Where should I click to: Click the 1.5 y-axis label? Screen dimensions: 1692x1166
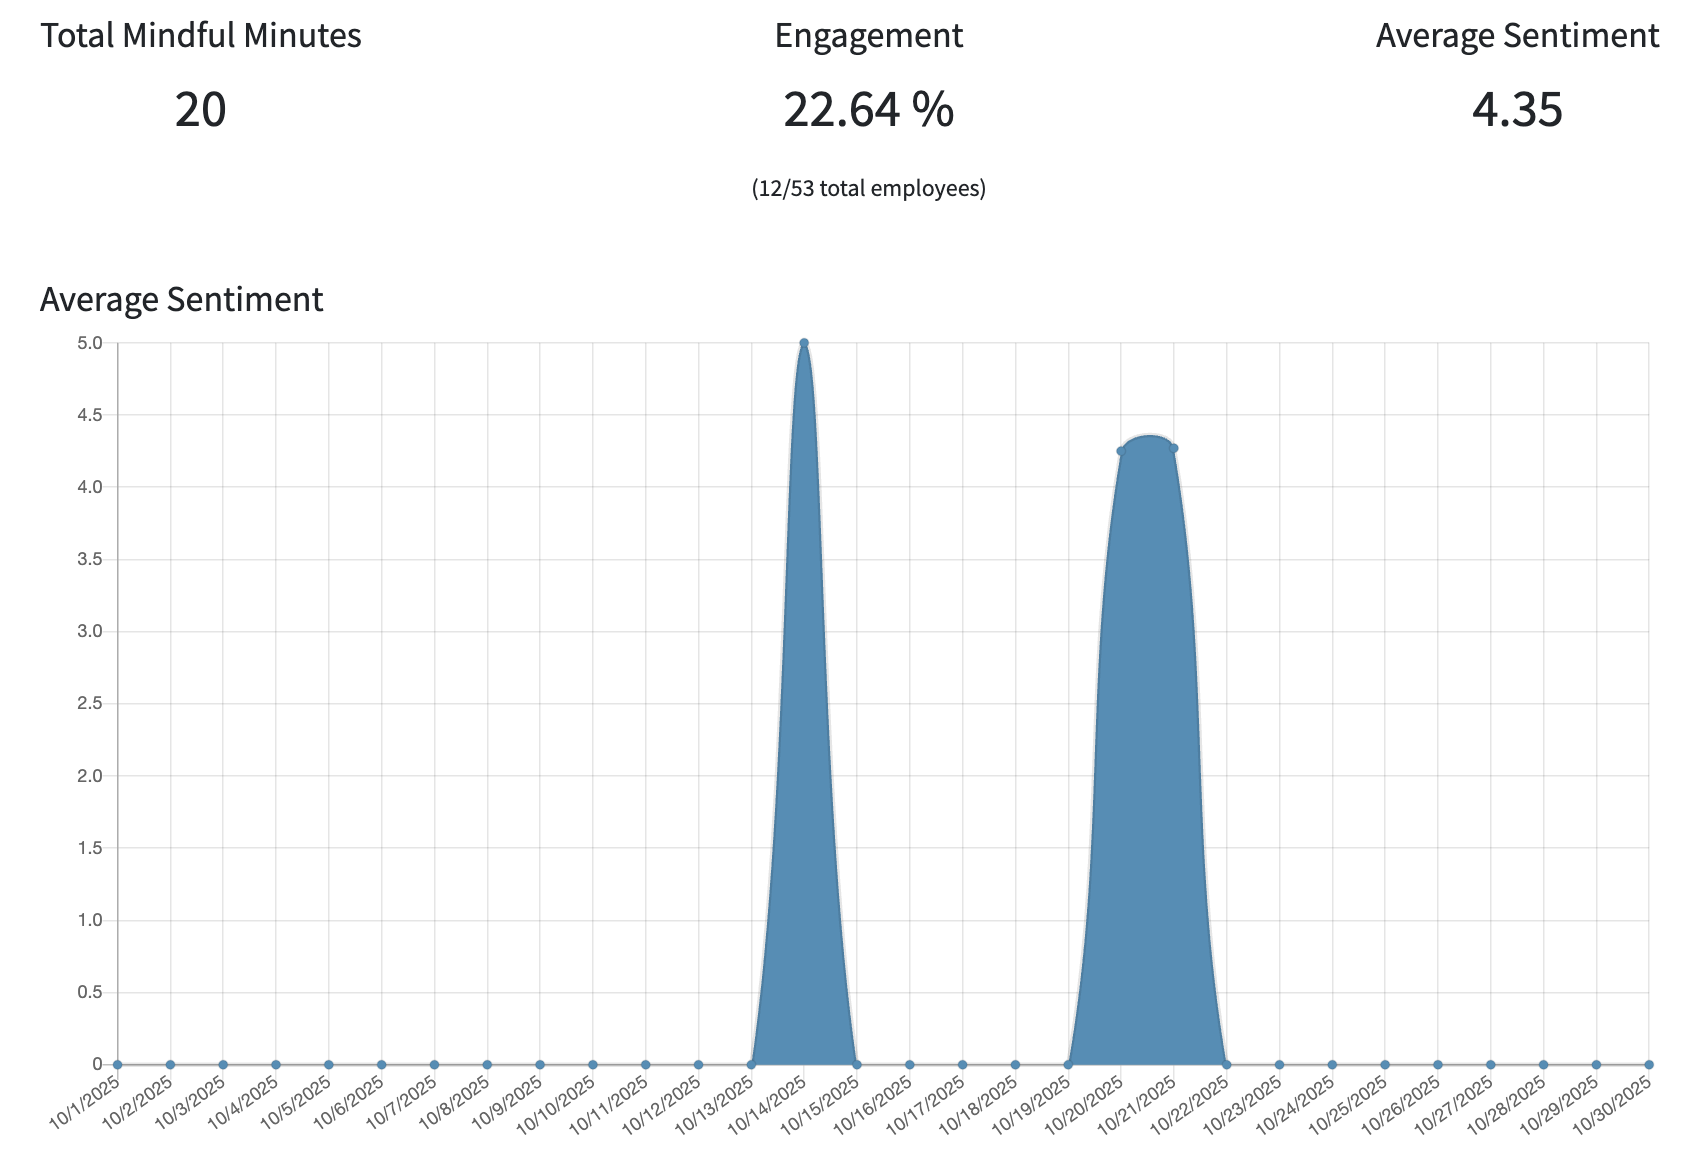(x=90, y=848)
